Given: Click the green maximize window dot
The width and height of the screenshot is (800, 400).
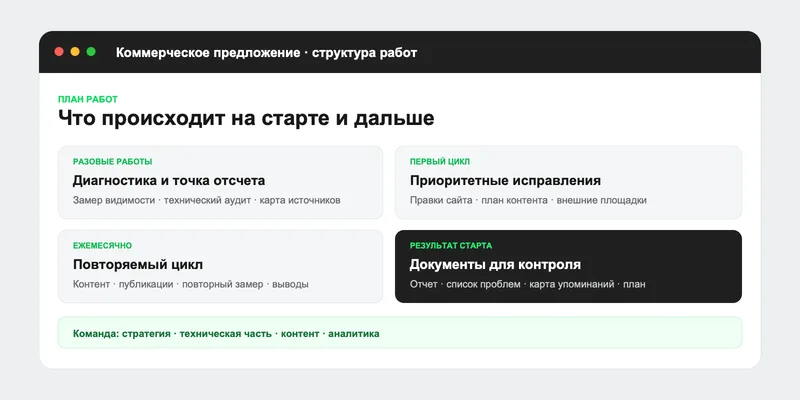Looking at the screenshot, I should pos(91,52).
